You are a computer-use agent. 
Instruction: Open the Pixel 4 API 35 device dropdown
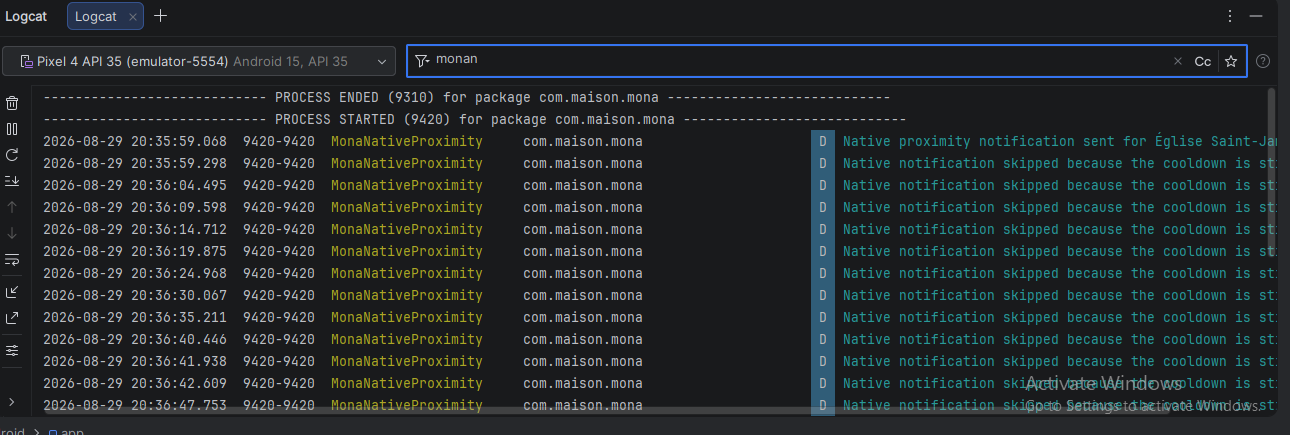coord(199,61)
